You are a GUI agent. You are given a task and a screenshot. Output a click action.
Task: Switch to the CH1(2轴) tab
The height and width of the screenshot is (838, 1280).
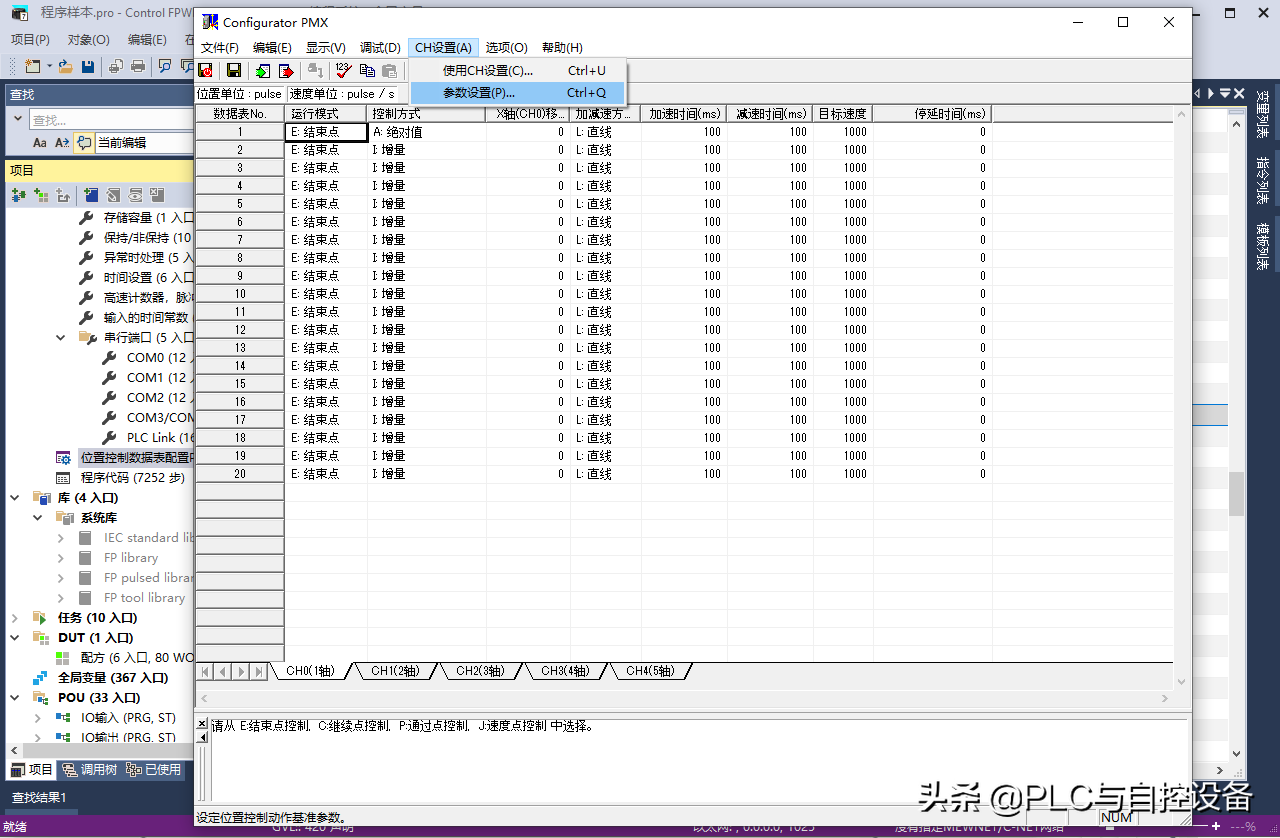[395, 671]
